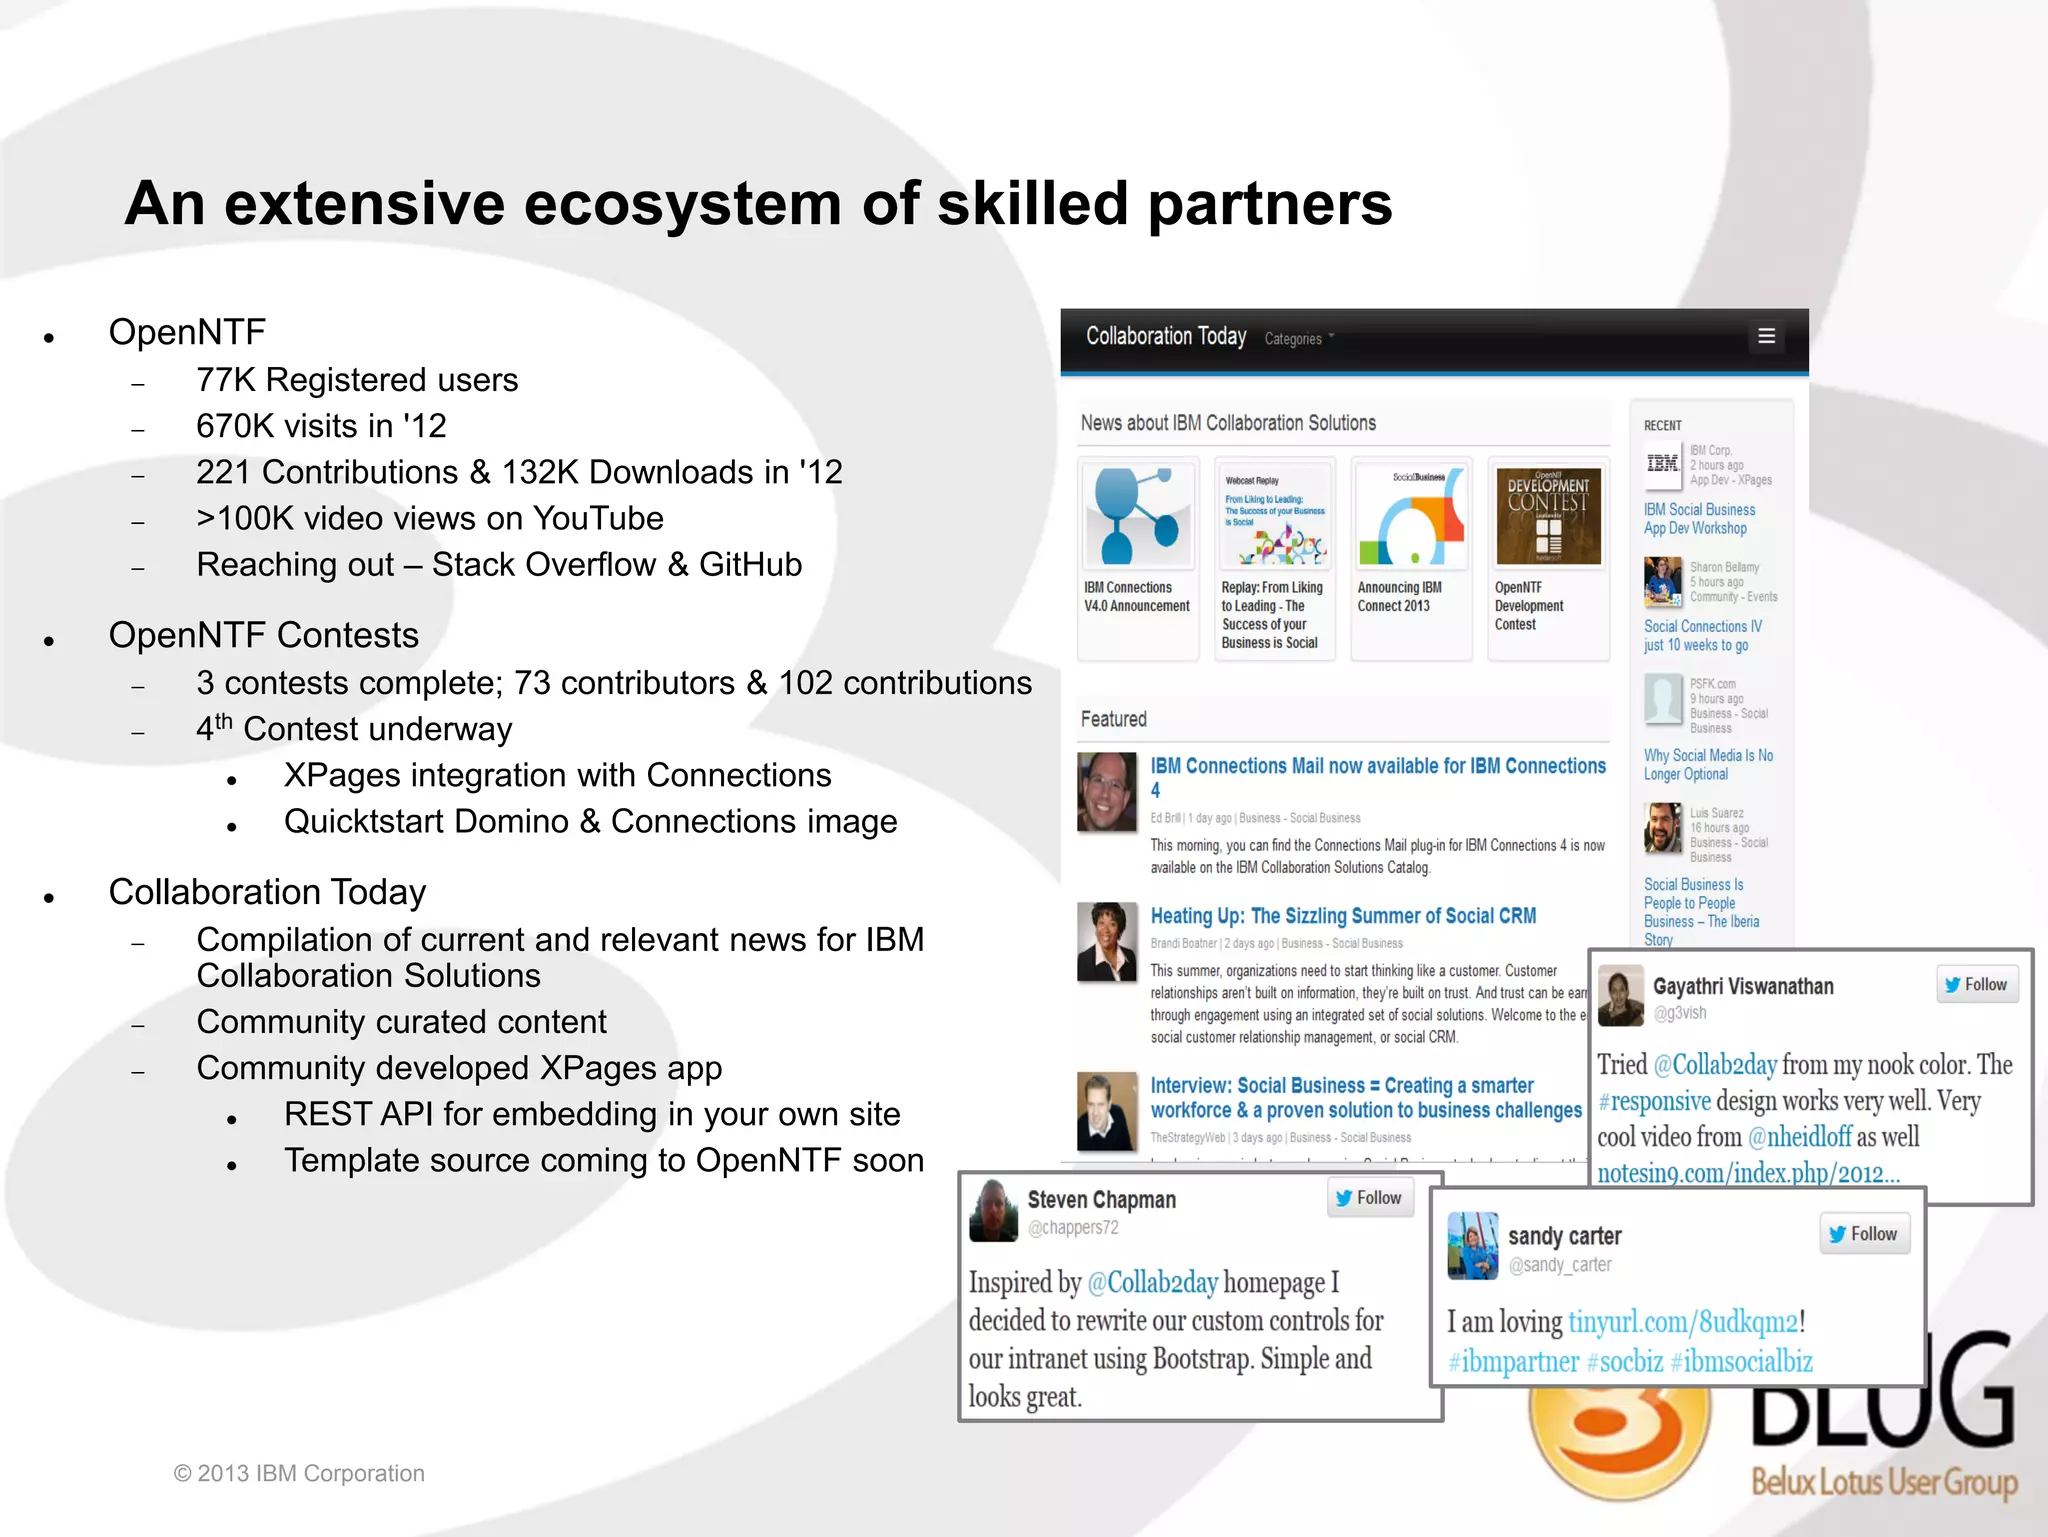2048x1537 pixels.
Task: Click #socbiz hashtag
Action: [x=1625, y=1362]
